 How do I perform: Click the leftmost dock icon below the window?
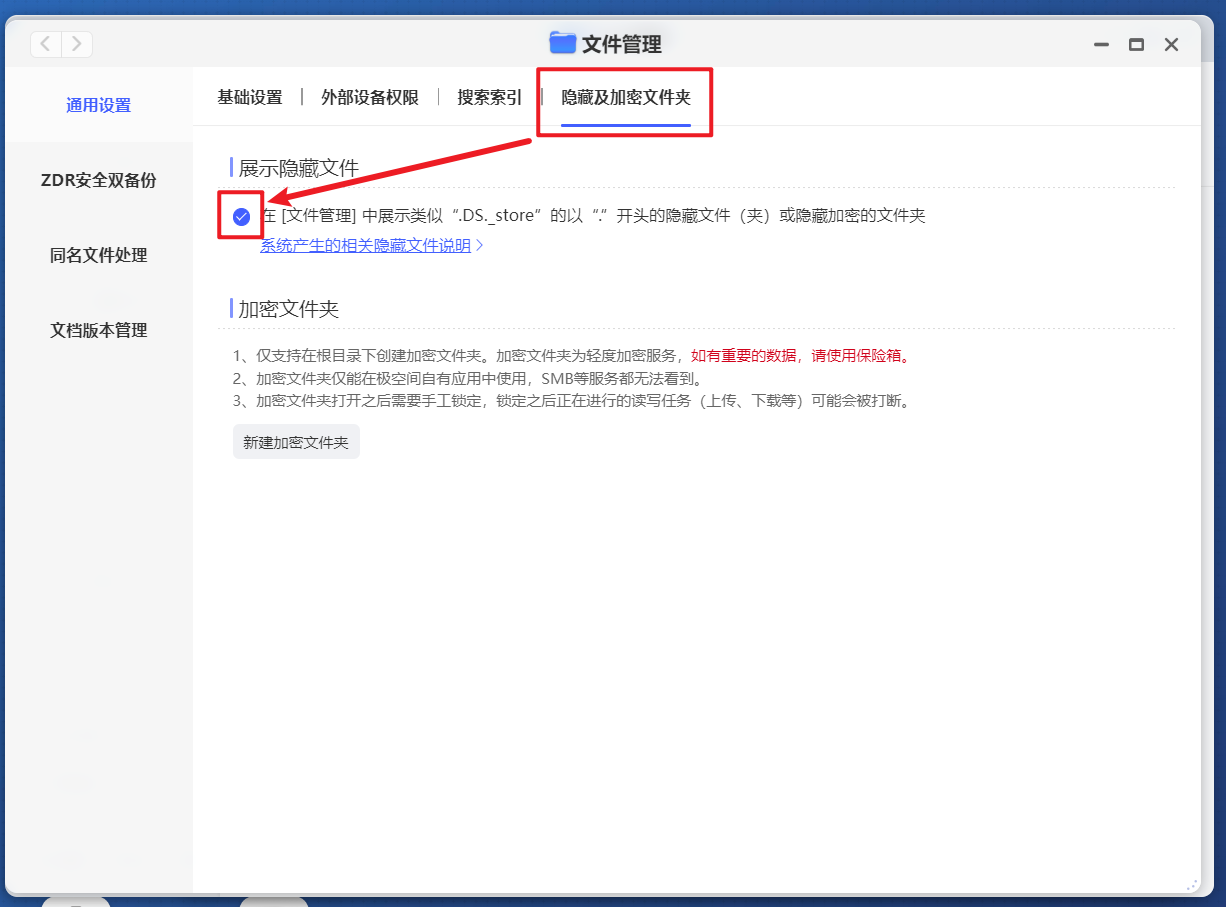(x=75, y=901)
